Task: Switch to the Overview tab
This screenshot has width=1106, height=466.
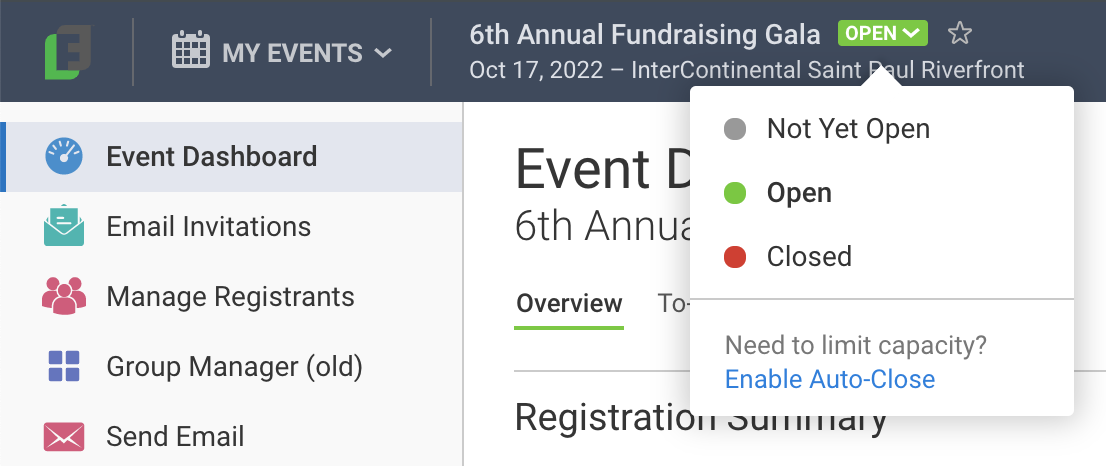Action: pos(569,303)
